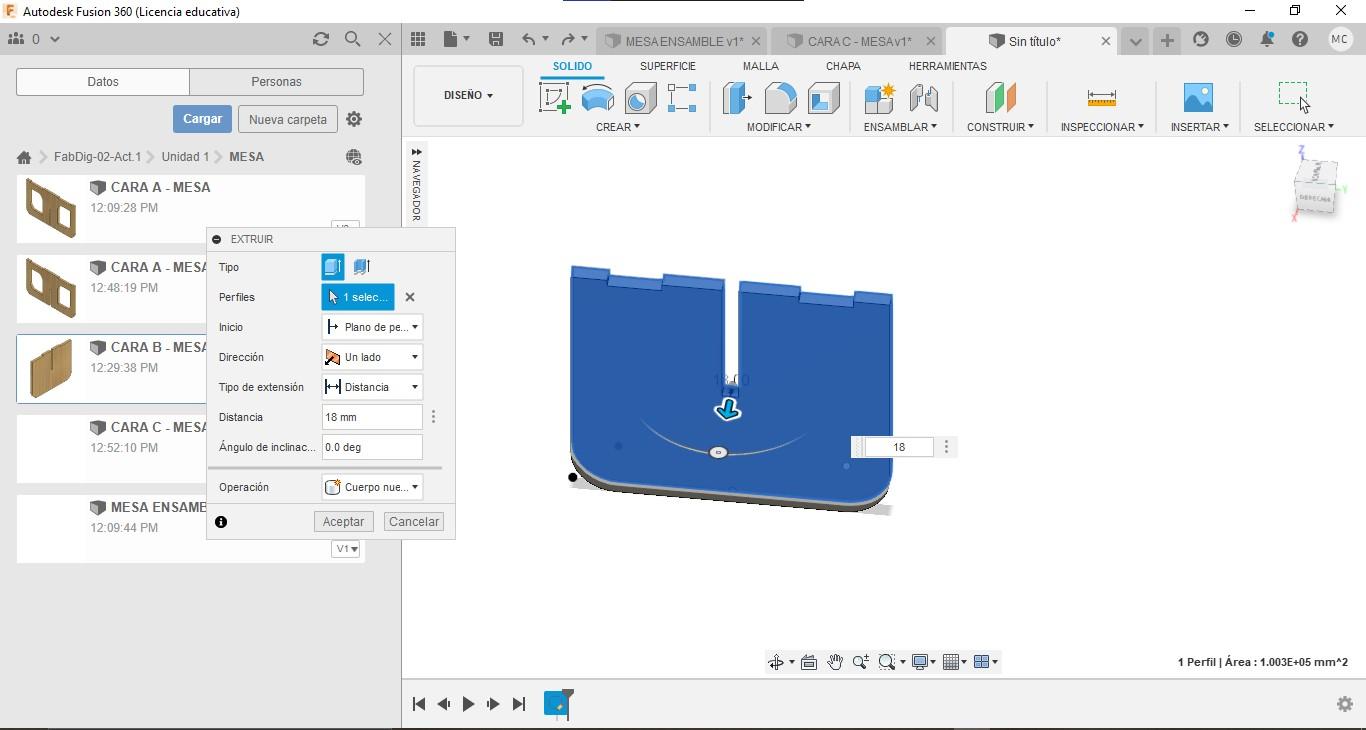
Task: Click the web globe icon beside MESA
Action: tap(354, 157)
